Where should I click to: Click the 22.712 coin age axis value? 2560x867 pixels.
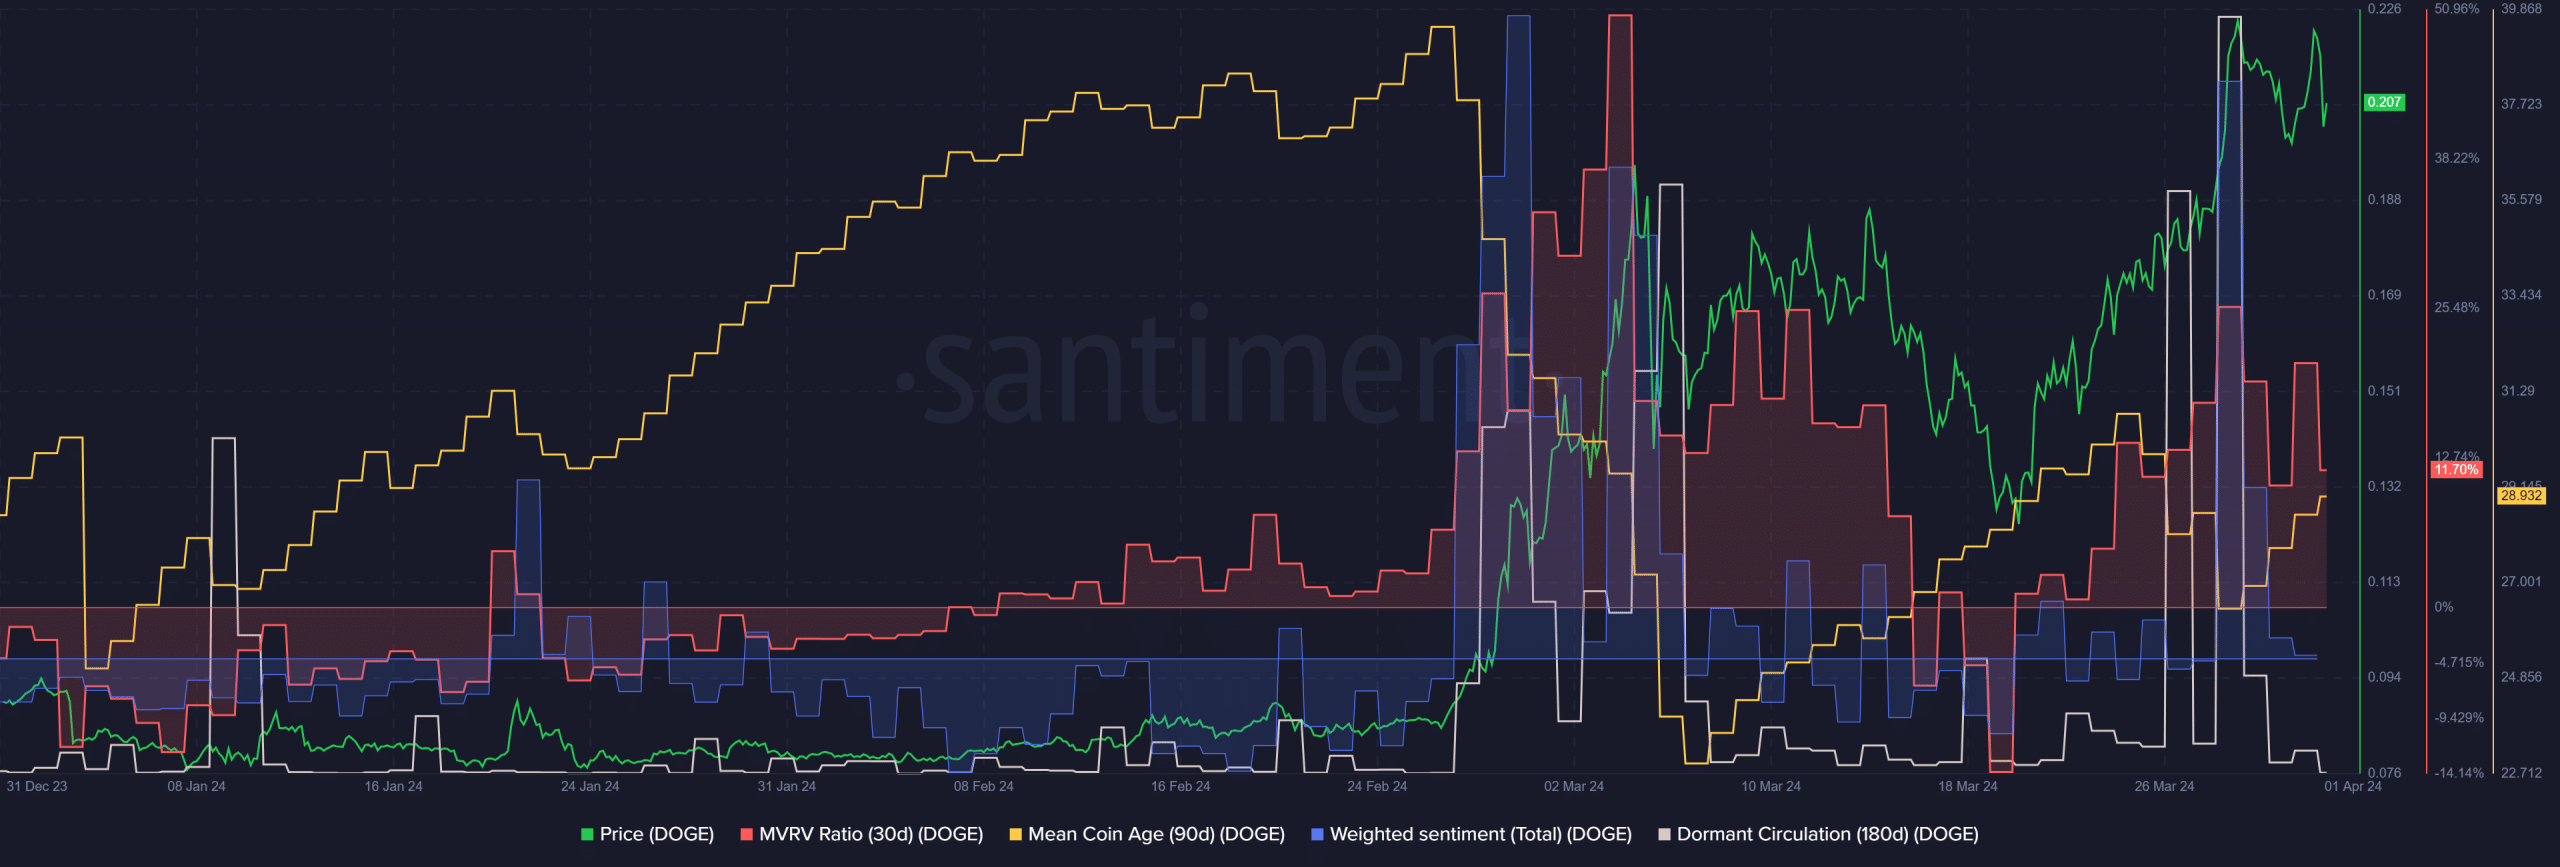2521,772
